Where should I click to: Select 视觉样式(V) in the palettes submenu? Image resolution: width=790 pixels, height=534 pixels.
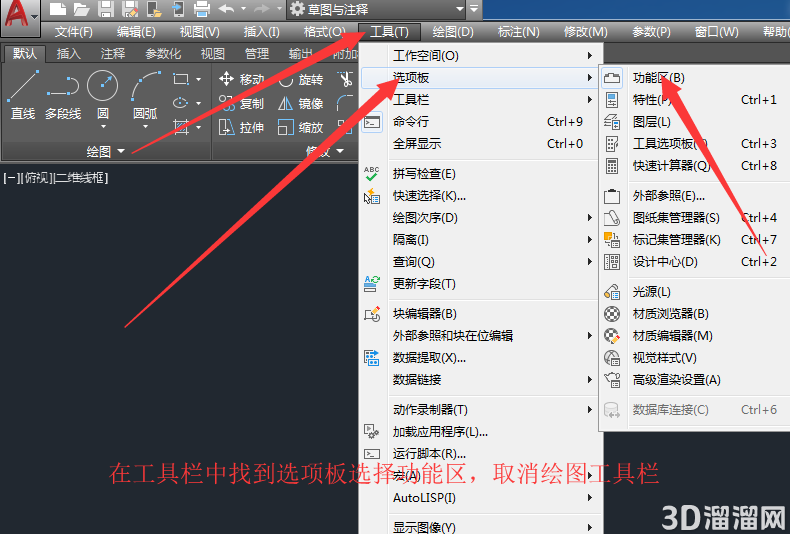pos(695,358)
